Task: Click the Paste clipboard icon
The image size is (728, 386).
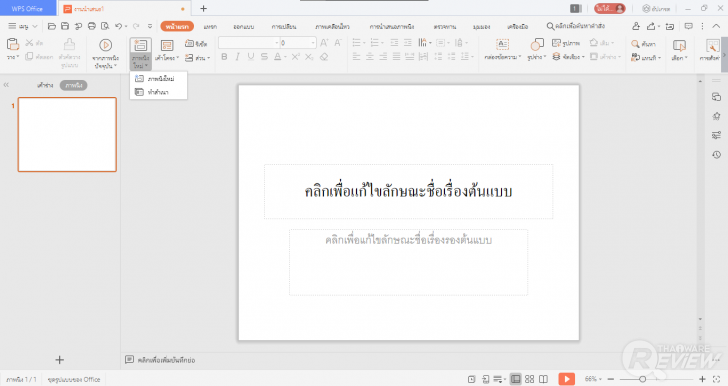Action: (x=13, y=45)
